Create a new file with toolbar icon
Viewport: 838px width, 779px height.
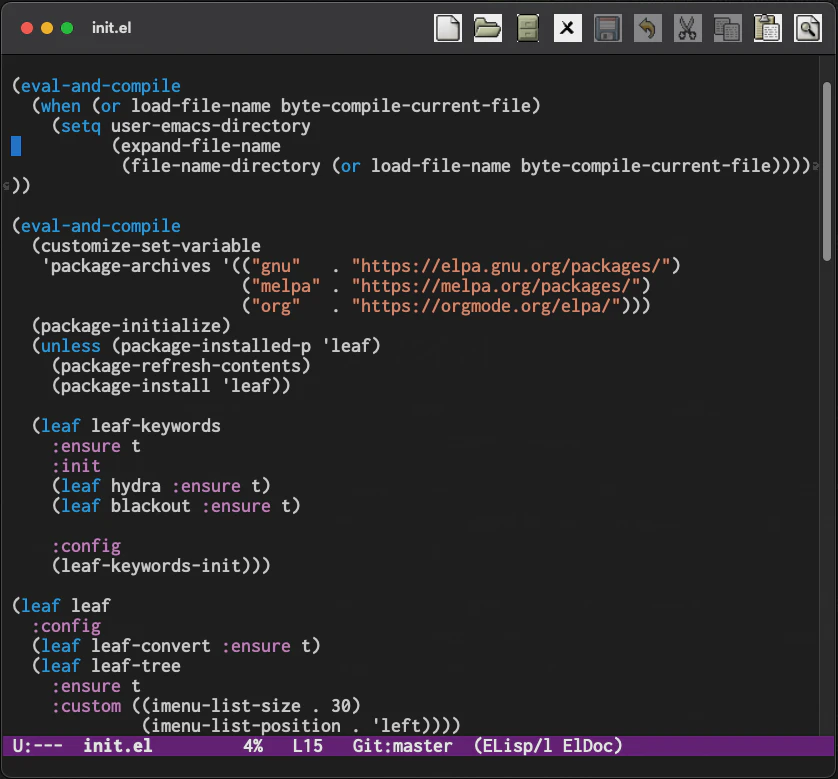(x=447, y=28)
